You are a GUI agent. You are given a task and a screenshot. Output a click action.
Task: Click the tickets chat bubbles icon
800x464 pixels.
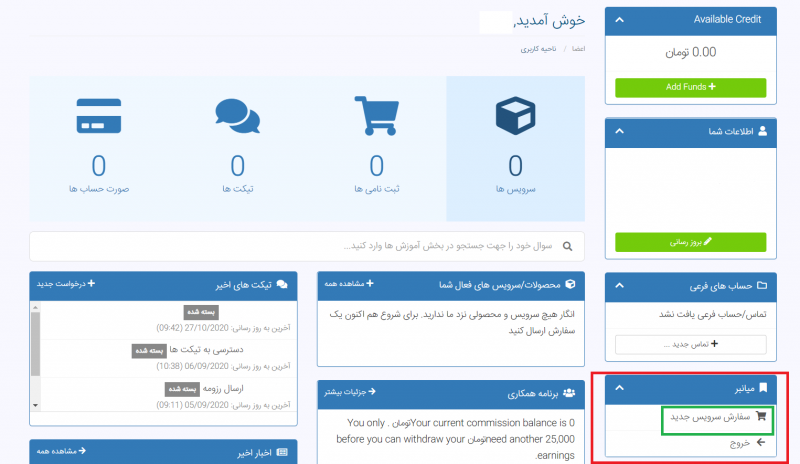pyautogui.click(x=237, y=117)
